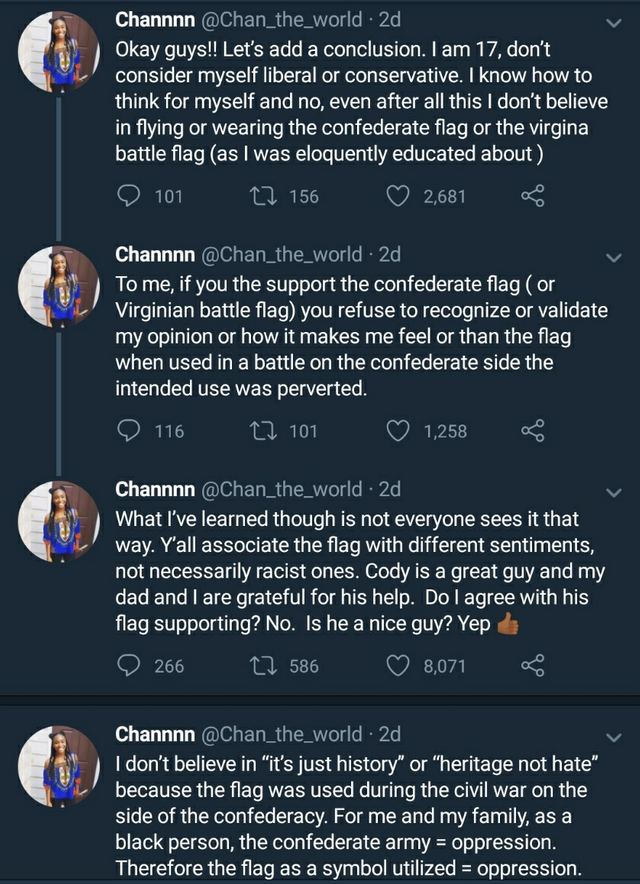Open Channnn's profile name on the first tweet
This screenshot has width=640, height=884.
click(155, 20)
